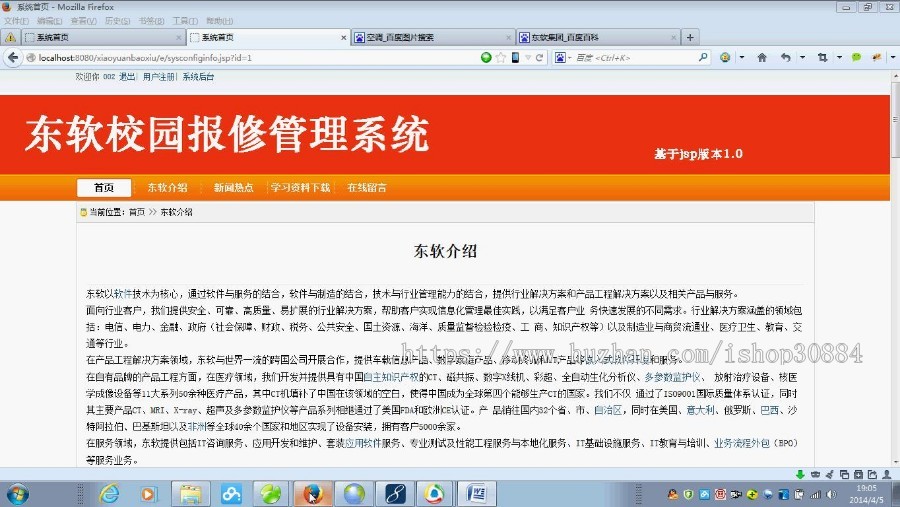Click the broom cleanup icon in status bar

(829, 474)
